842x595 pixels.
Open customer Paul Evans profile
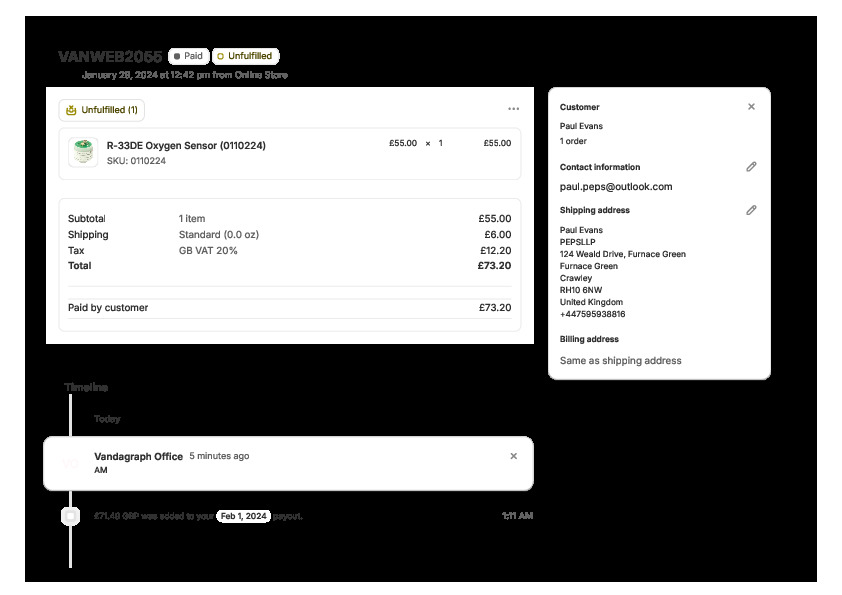point(581,126)
